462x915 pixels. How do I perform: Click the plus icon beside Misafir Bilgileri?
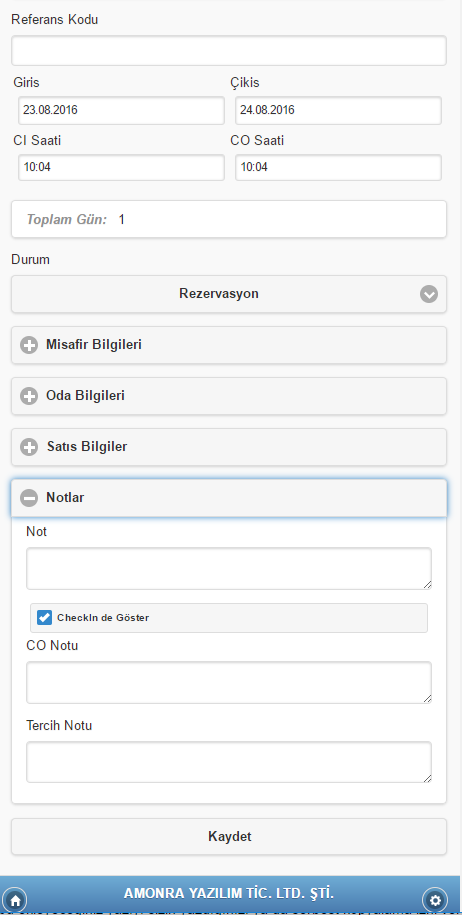click(x=29, y=345)
